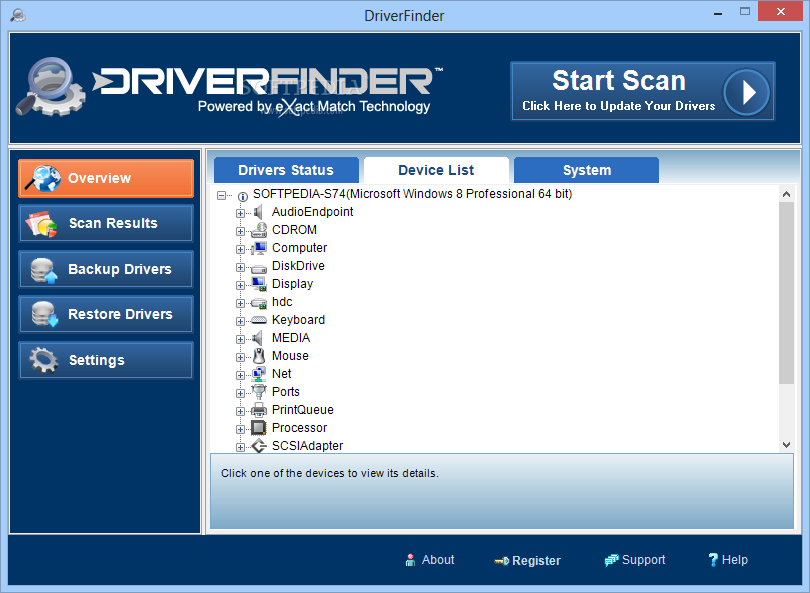This screenshot has width=810, height=593.
Task: Select the 'SCSIAdapter' tree label
Action: [x=307, y=446]
